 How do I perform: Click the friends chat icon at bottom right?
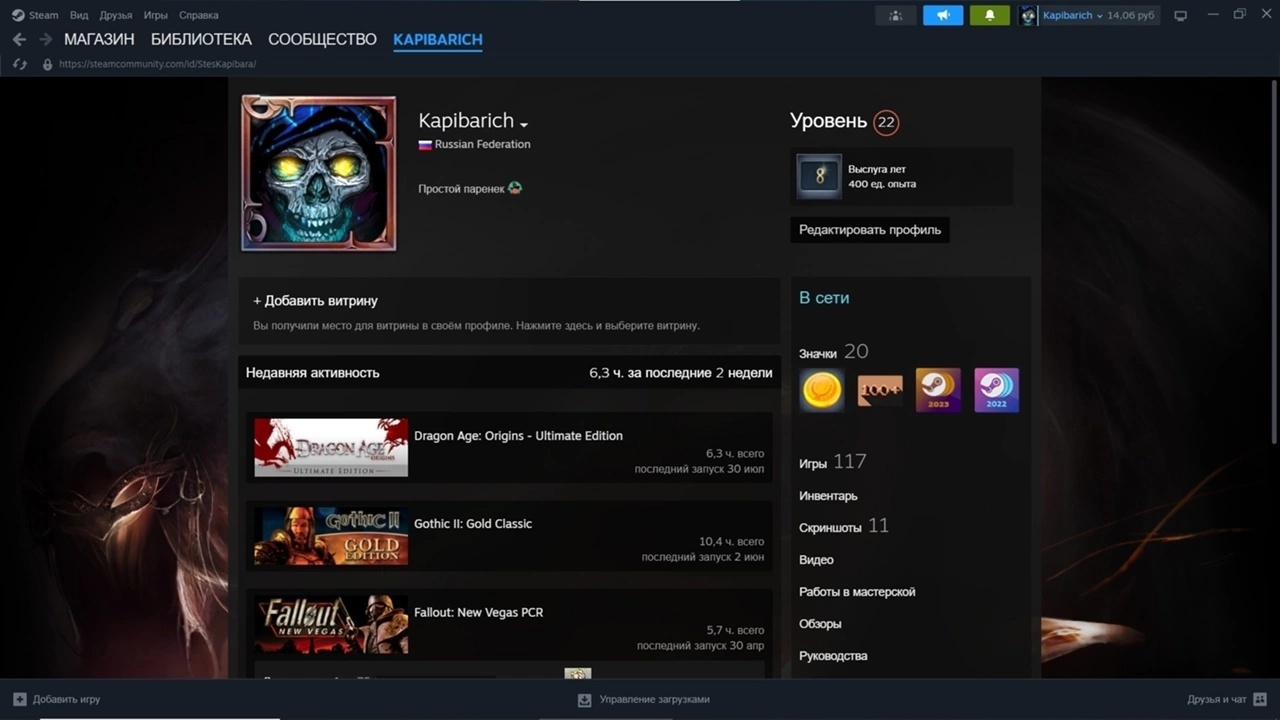(1260, 699)
